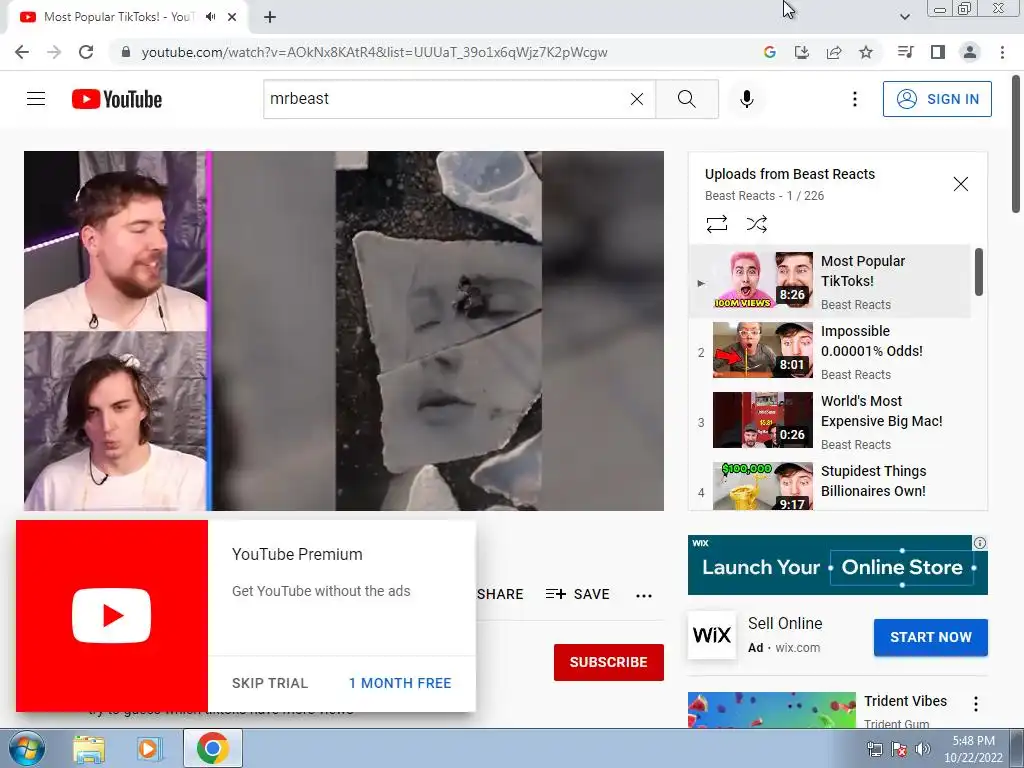
Task: Click START NOW on Wix ad
Action: (931, 637)
